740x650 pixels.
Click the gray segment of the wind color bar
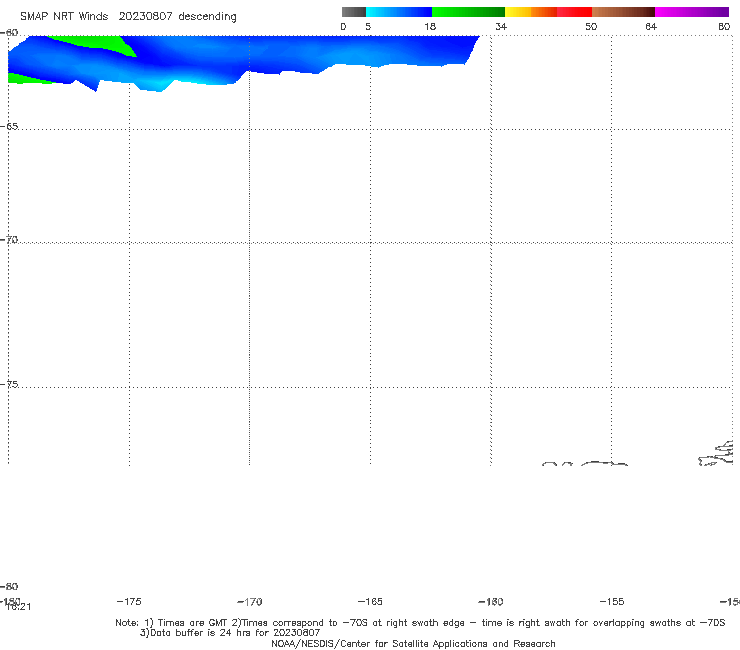point(354,12)
